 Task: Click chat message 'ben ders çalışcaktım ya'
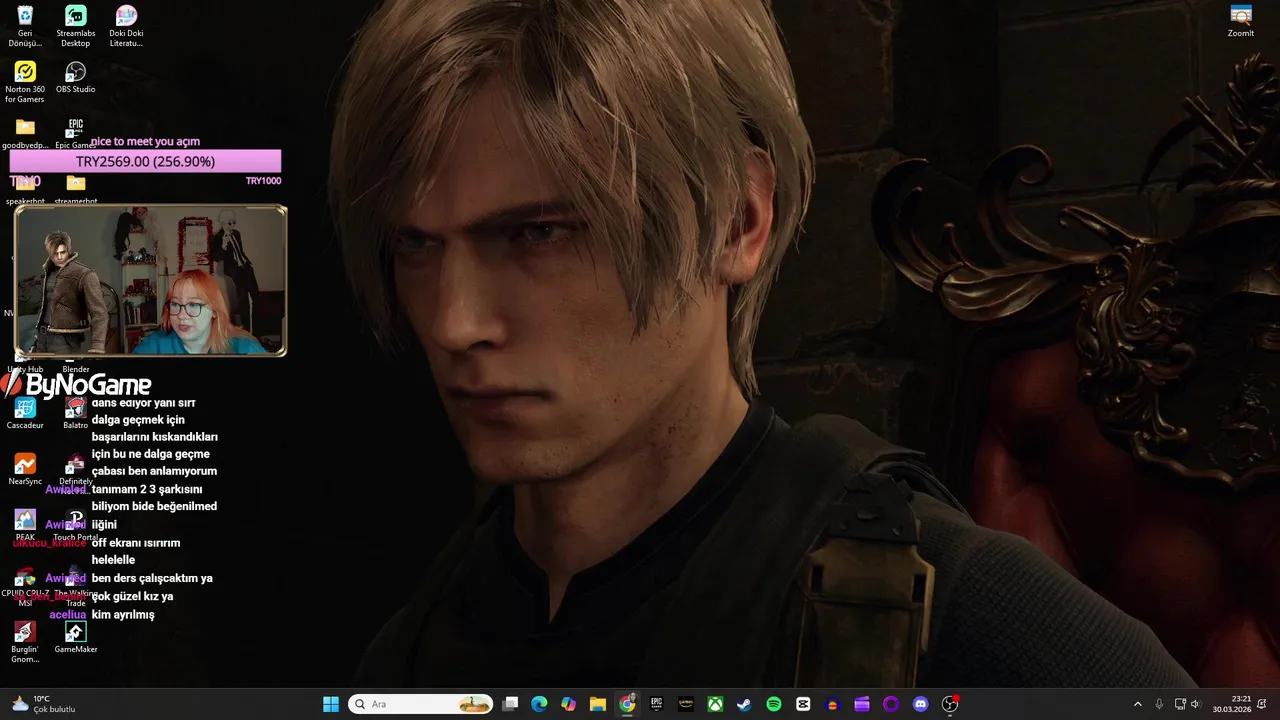[x=152, y=578]
